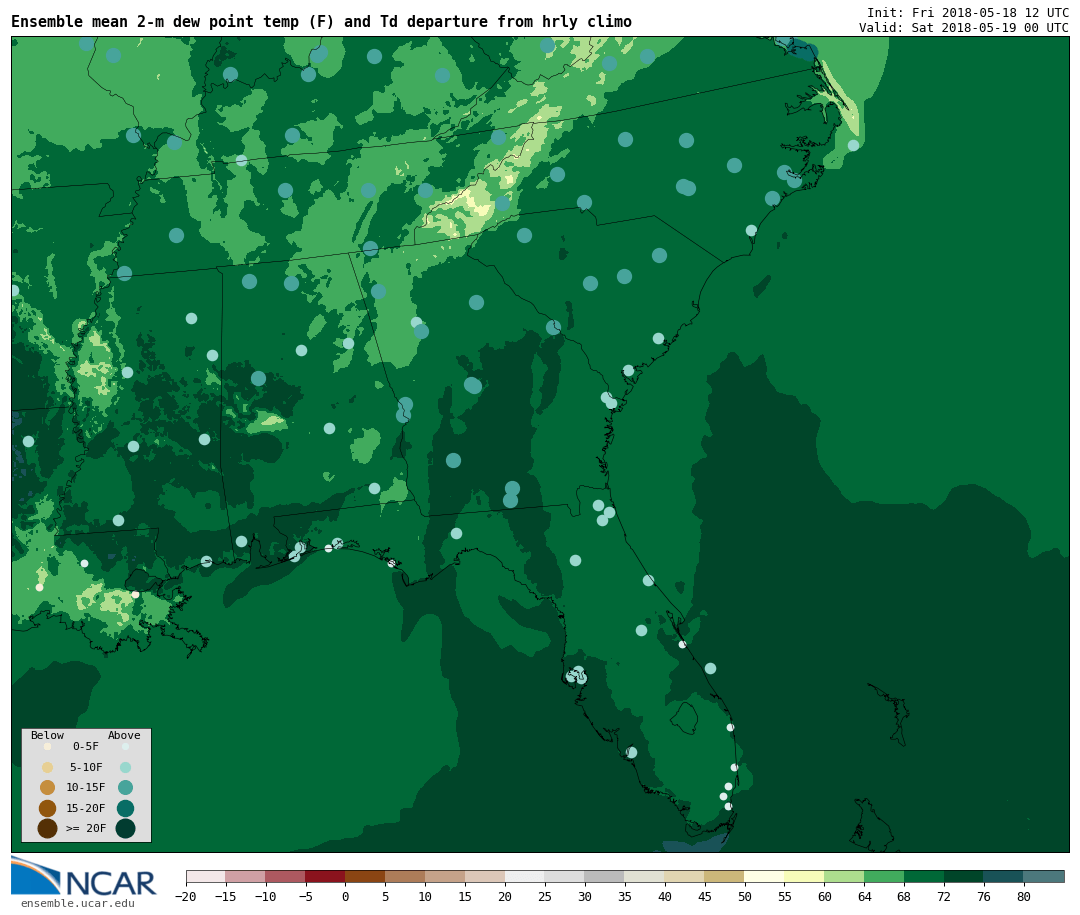This screenshot has width=1080, height=915.
Task: Click the Above 0-5F pale legend circle
Action: (x=125, y=746)
